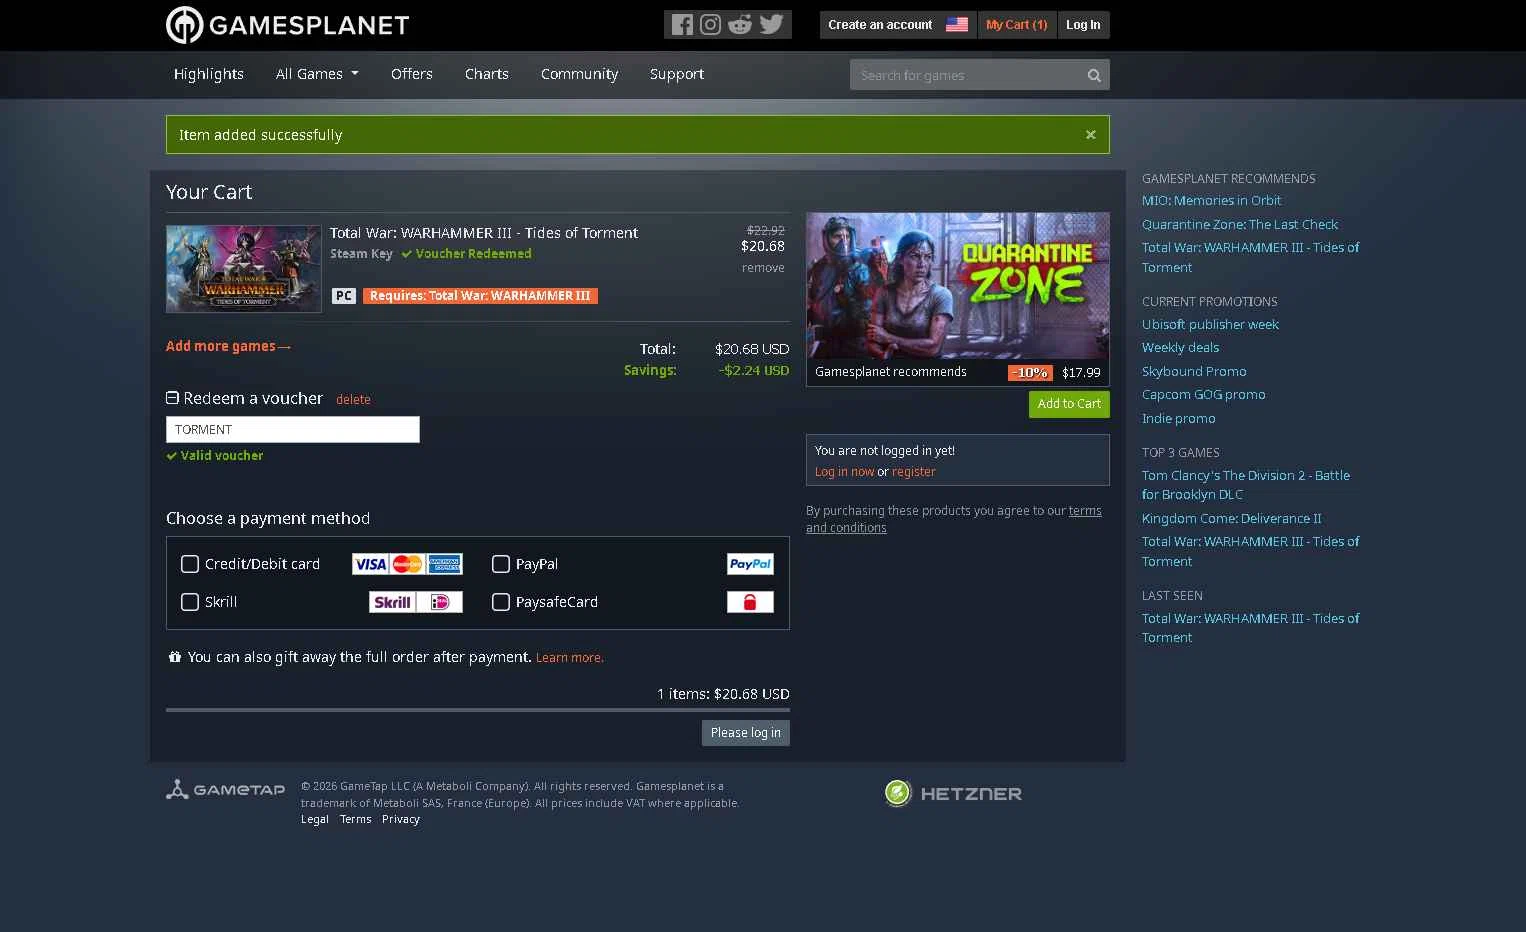The height and width of the screenshot is (932, 1526).
Task: Click the Hetzner footer logo
Action: pos(953,793)
